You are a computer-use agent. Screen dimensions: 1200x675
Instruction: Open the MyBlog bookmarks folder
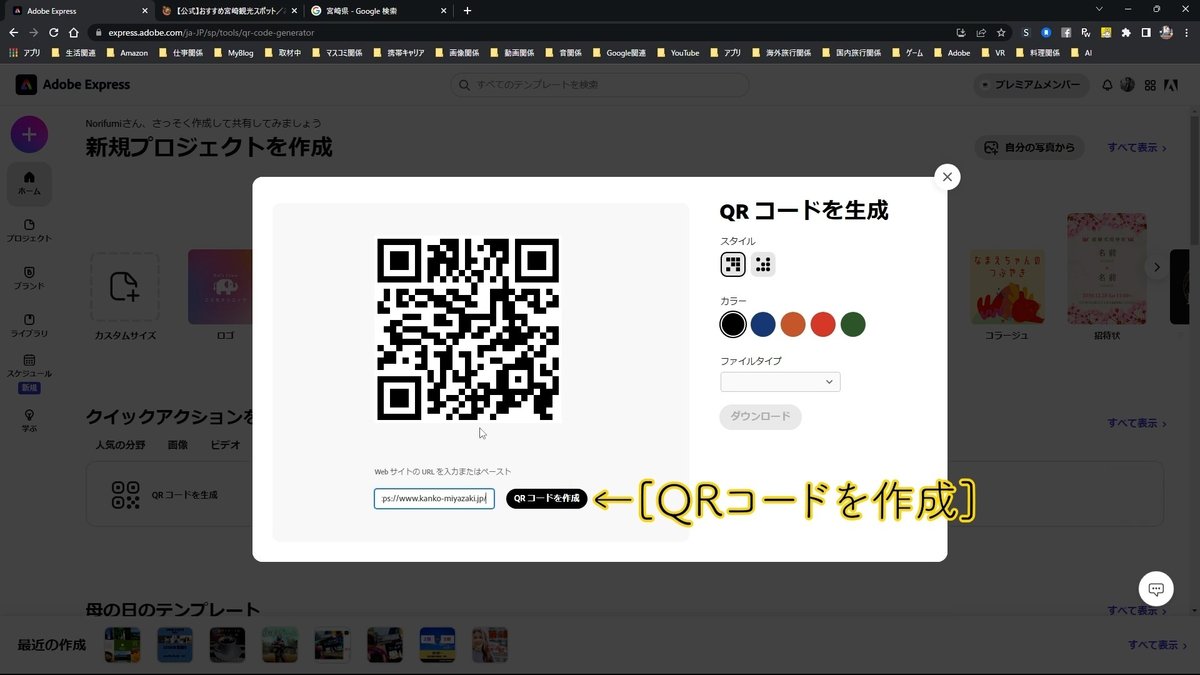pyautogui.click(x=233, y=53)
